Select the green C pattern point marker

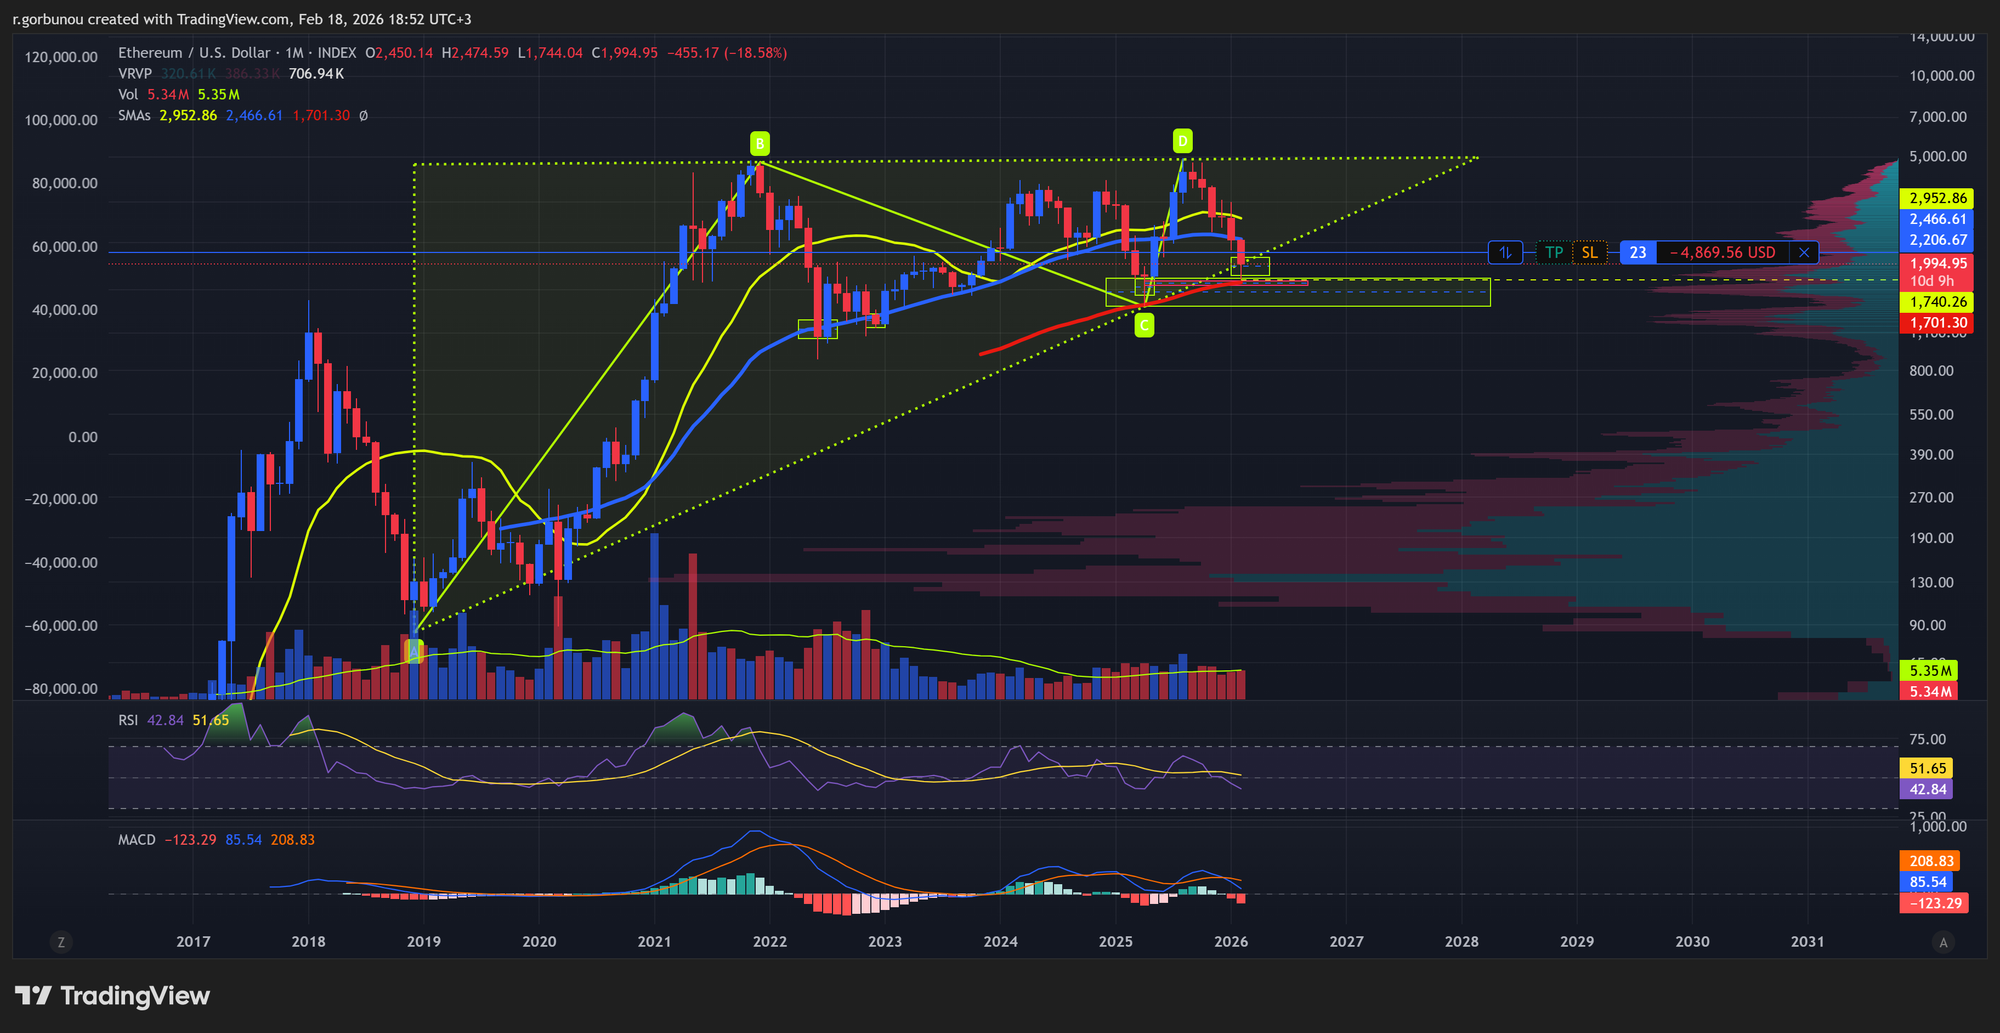pos(1144,324)
